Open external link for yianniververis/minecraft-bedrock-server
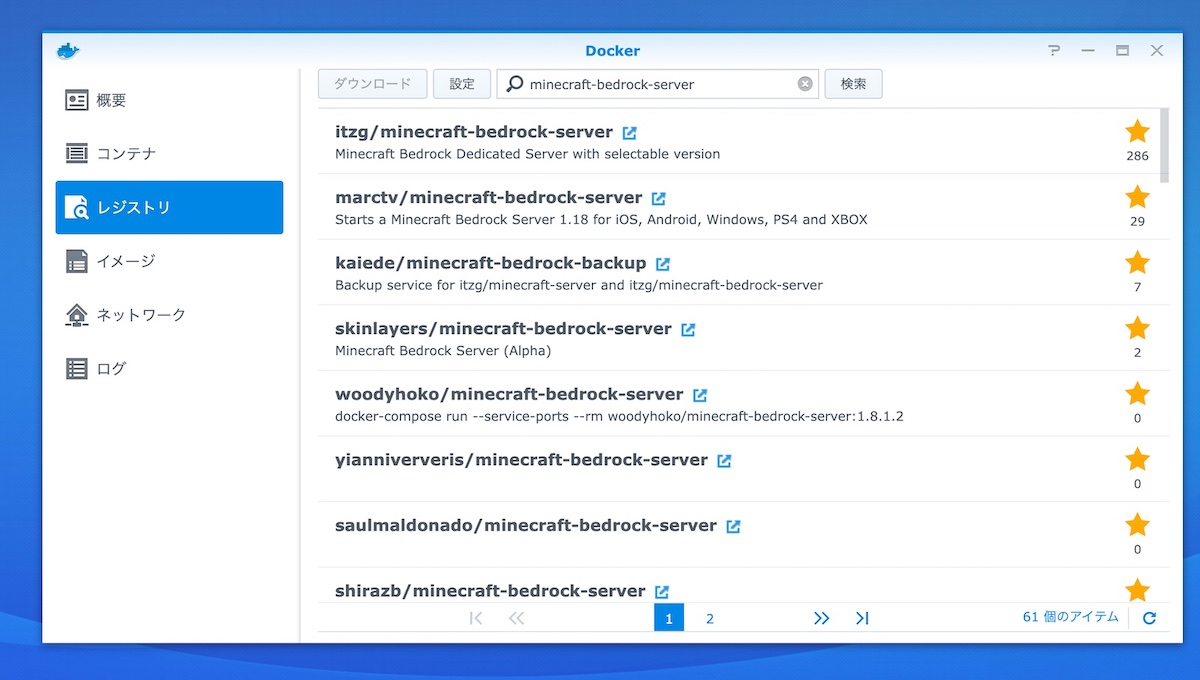1200x680 pixels. tap(724, 461)
